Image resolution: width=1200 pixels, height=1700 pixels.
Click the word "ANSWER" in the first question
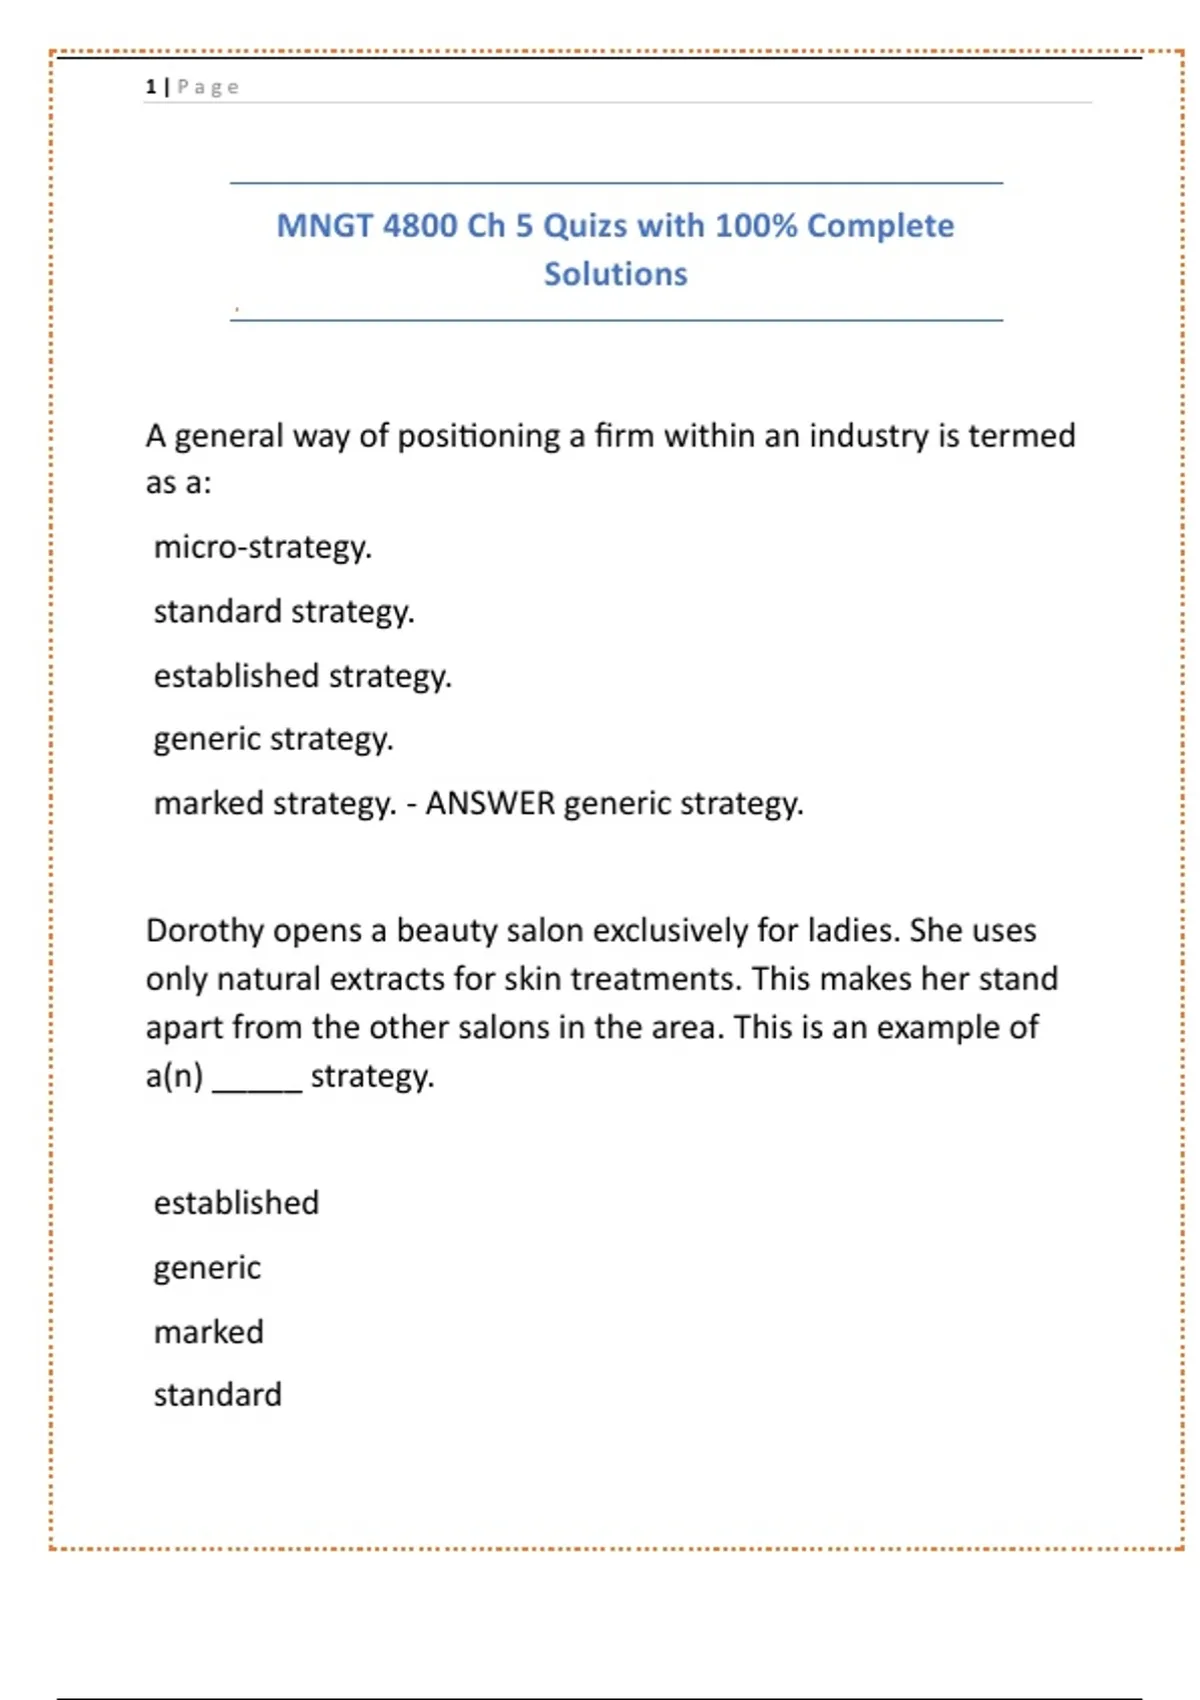pyautogui.click(x=490, y=803)
